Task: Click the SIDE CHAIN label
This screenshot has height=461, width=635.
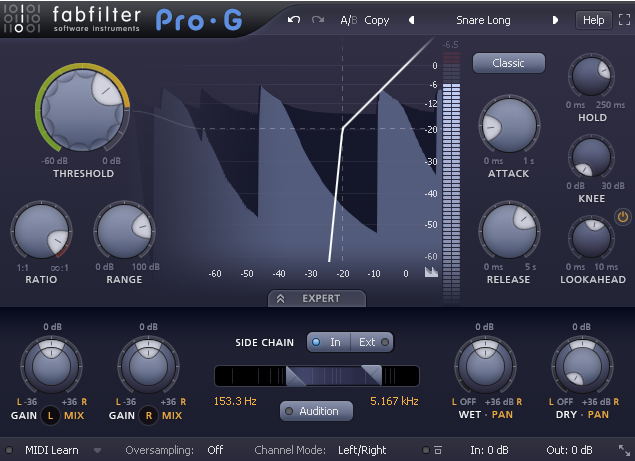Action: [x=264, y=343]
